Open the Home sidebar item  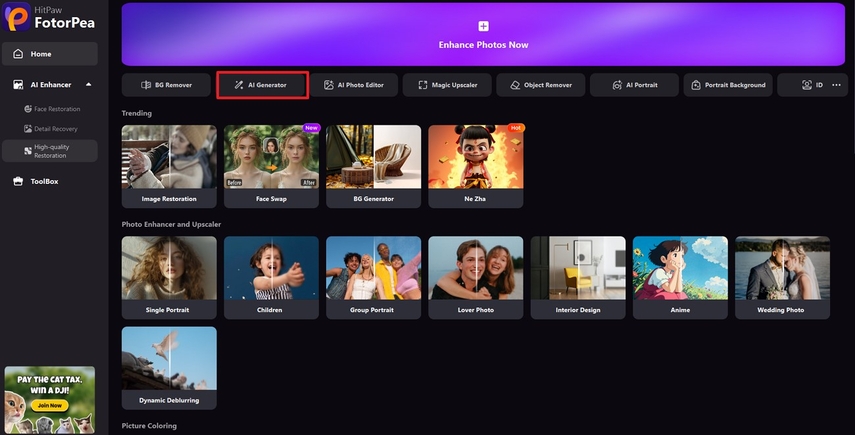point(50,54)
